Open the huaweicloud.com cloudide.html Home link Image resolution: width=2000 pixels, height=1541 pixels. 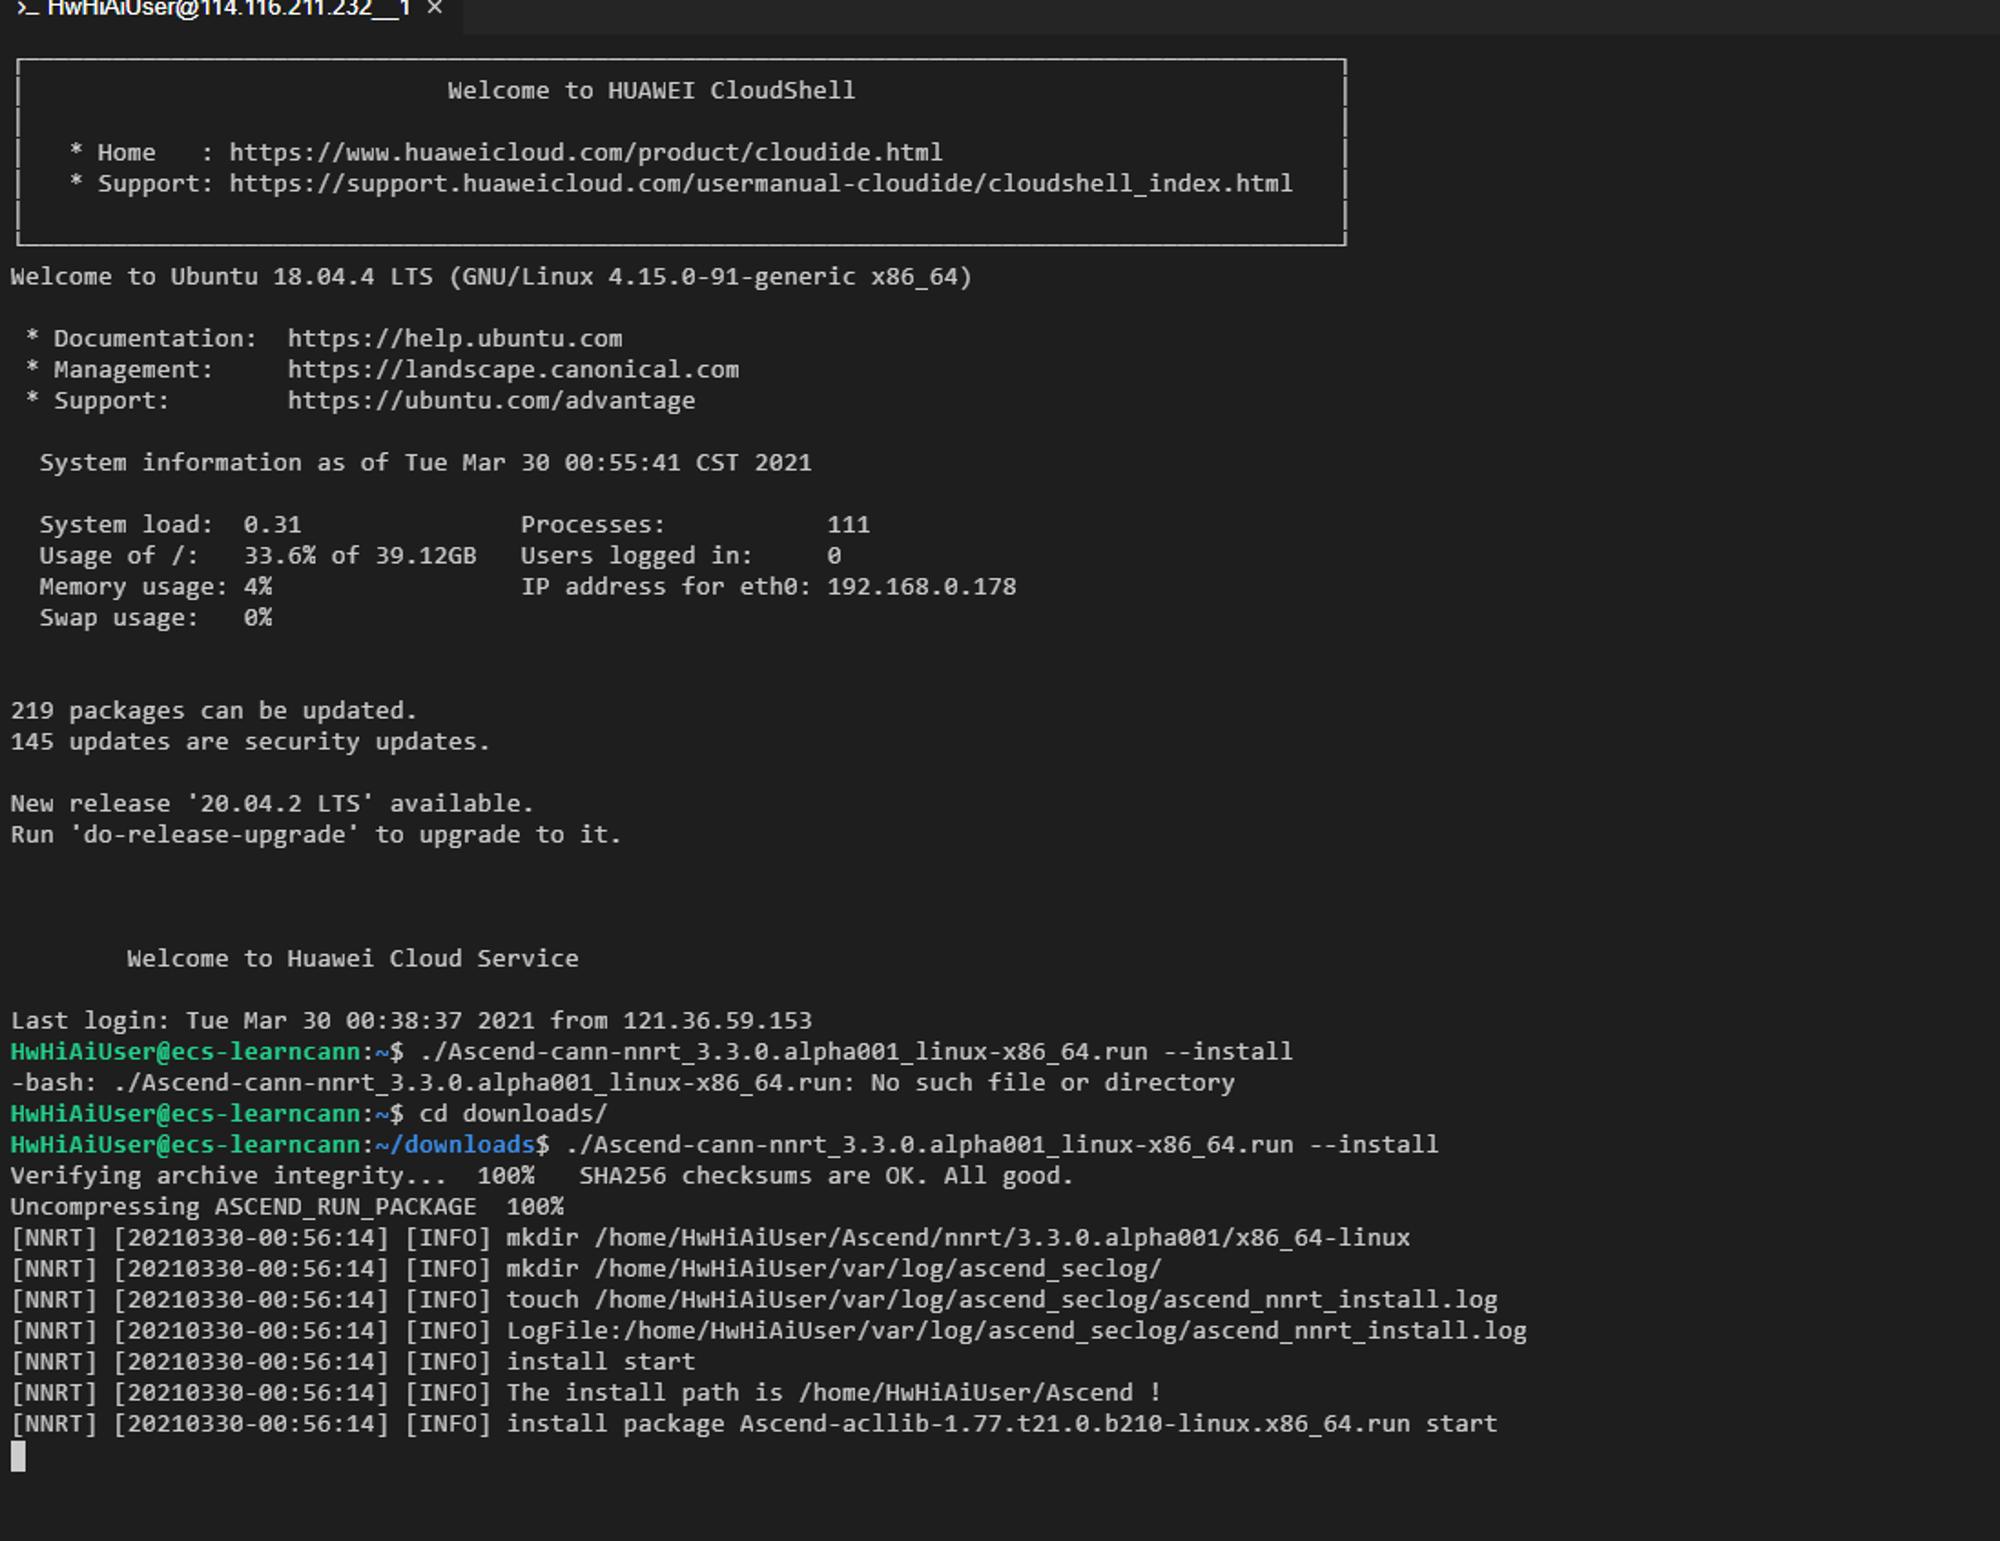pos(585,152)
